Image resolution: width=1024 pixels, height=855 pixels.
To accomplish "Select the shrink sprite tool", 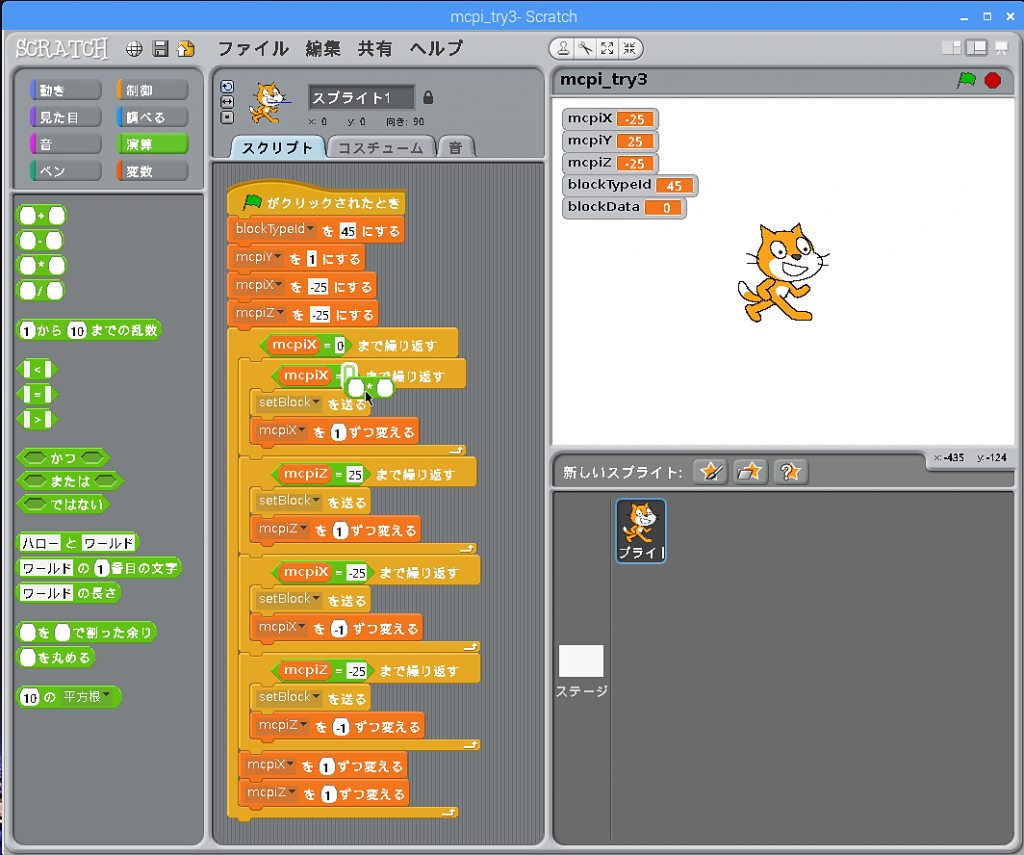I will click(x=630, y=48).
